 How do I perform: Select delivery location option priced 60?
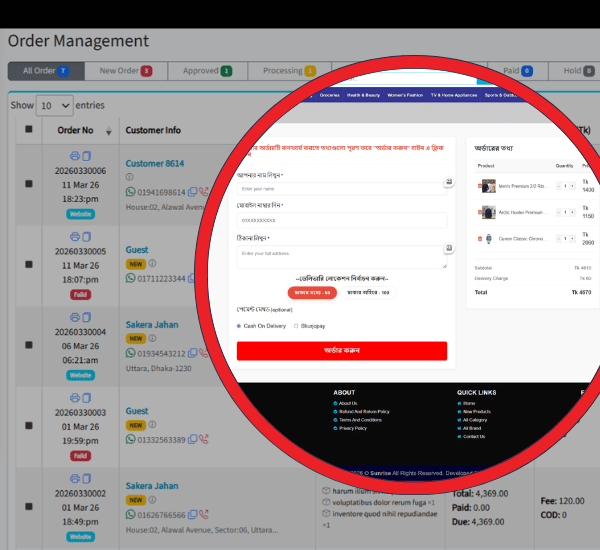(x=312, y=292)
